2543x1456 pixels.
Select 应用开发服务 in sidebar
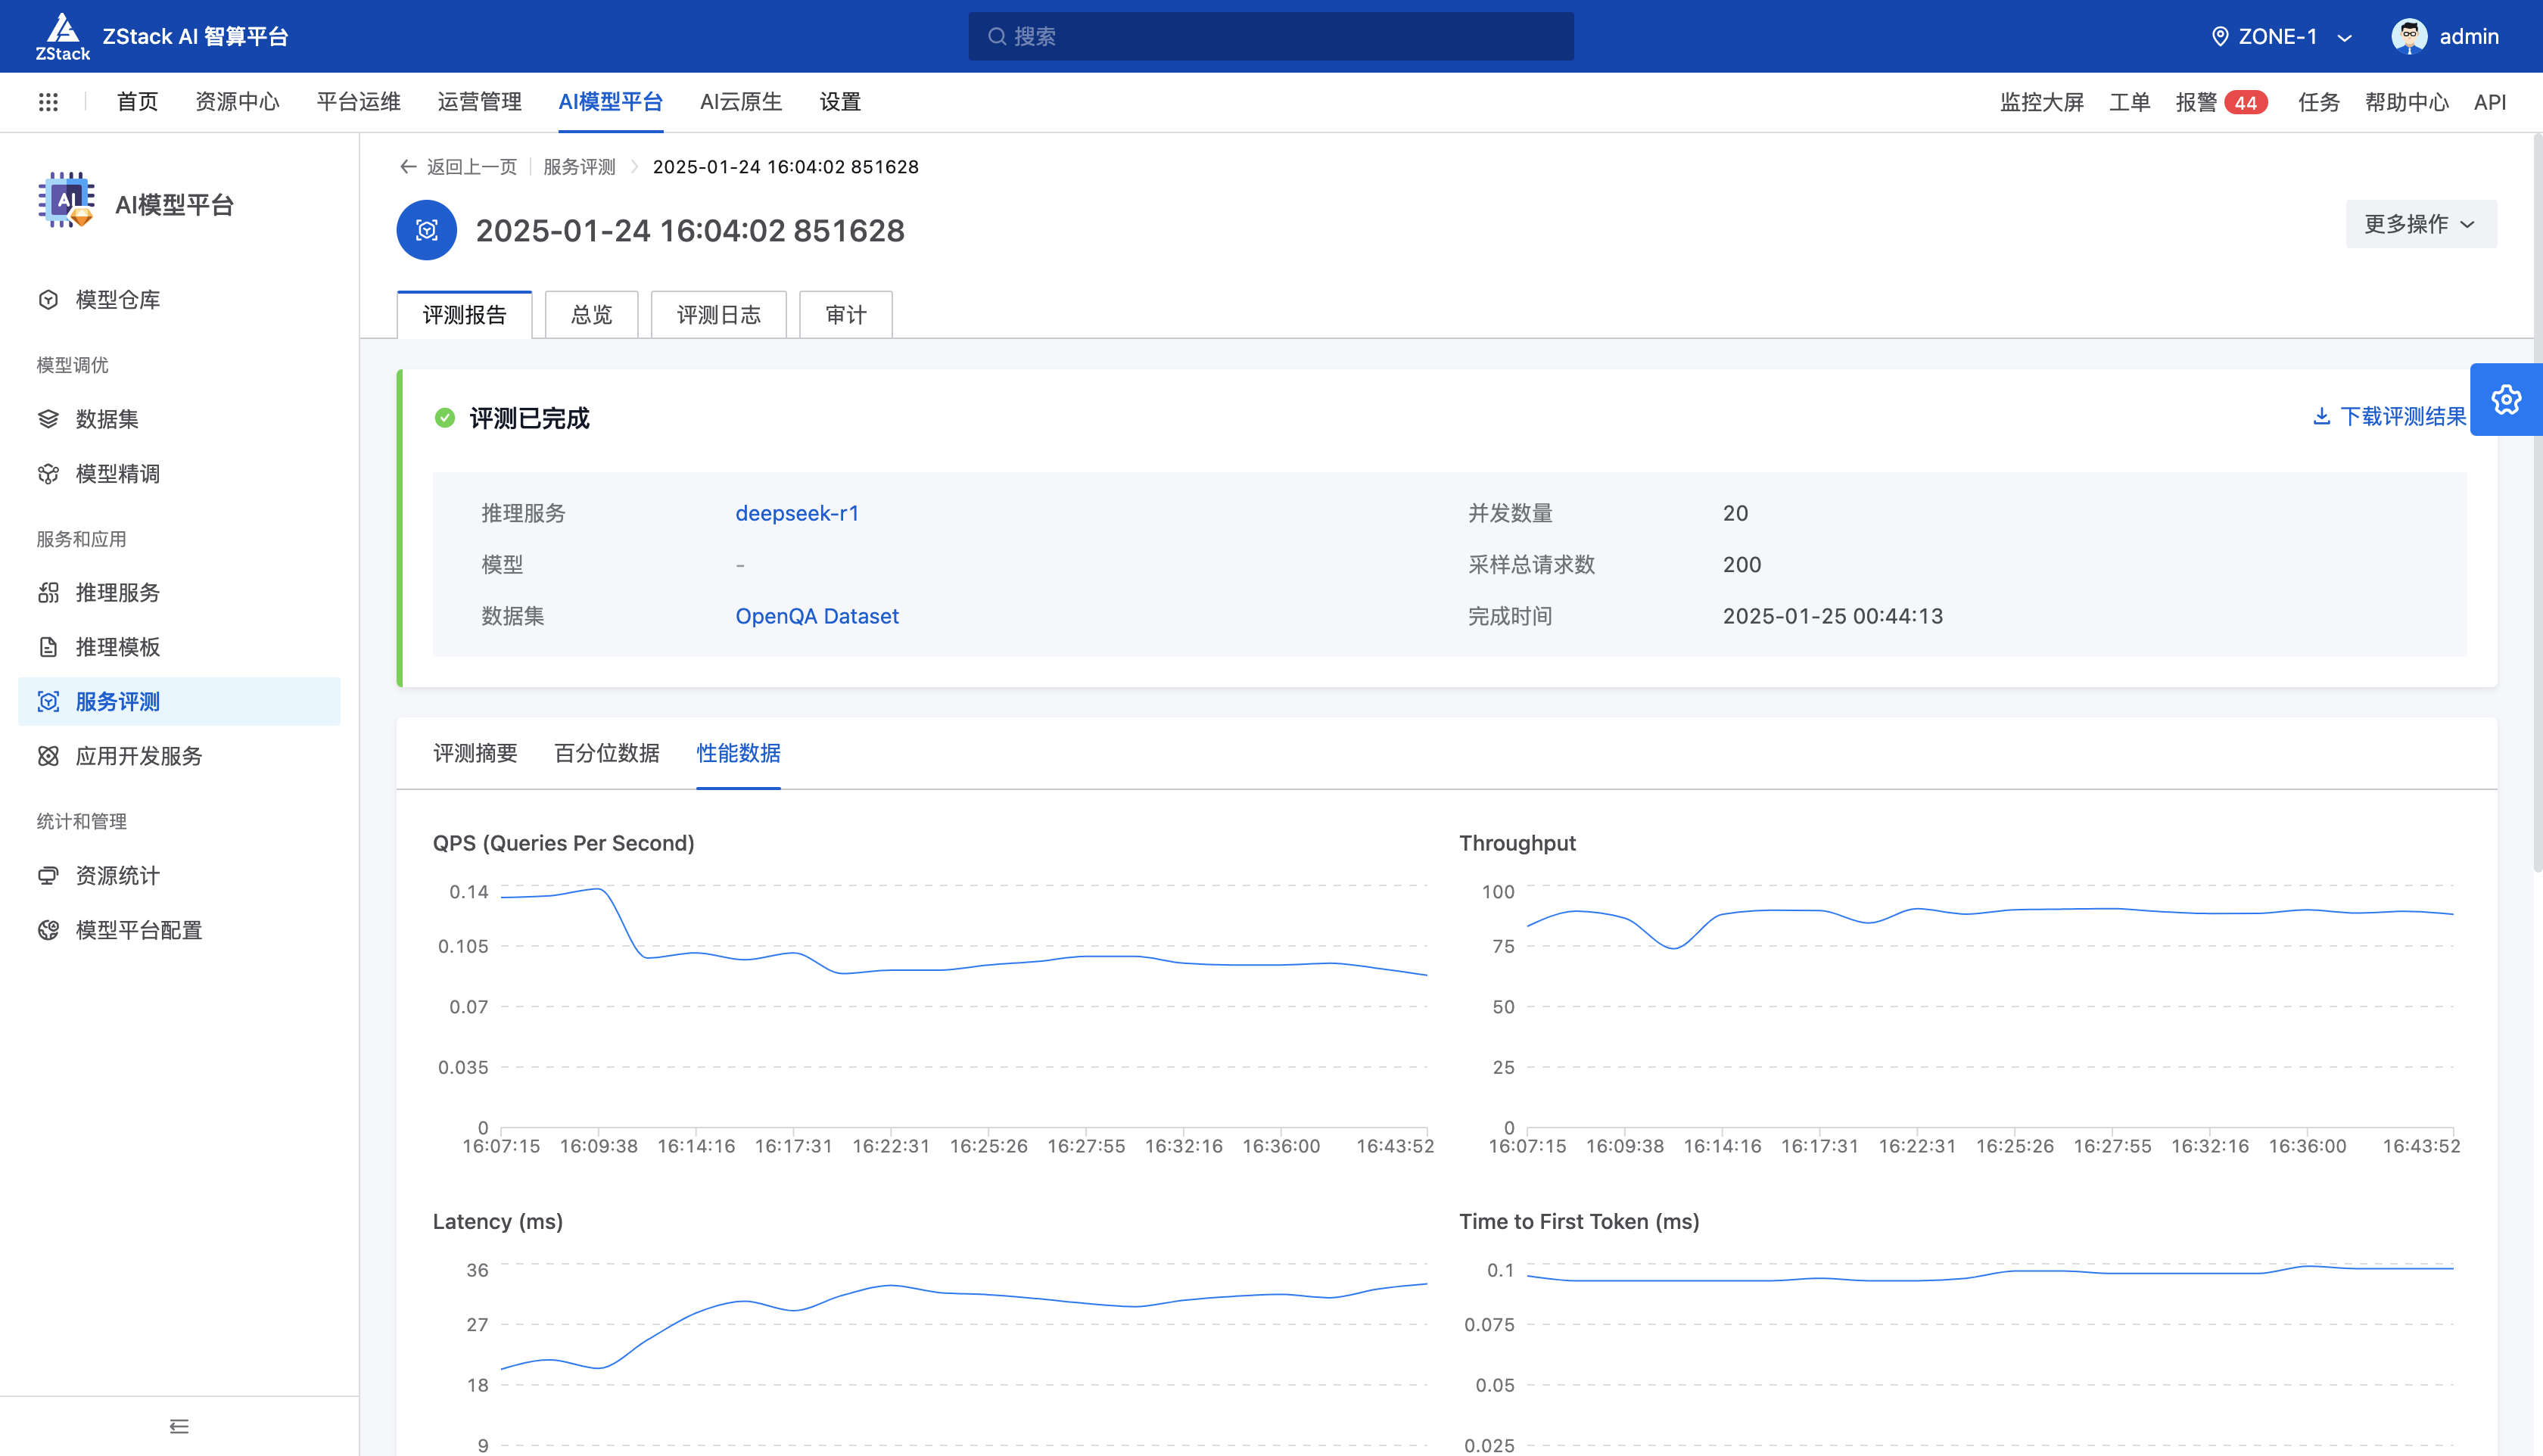click(138, 756)
